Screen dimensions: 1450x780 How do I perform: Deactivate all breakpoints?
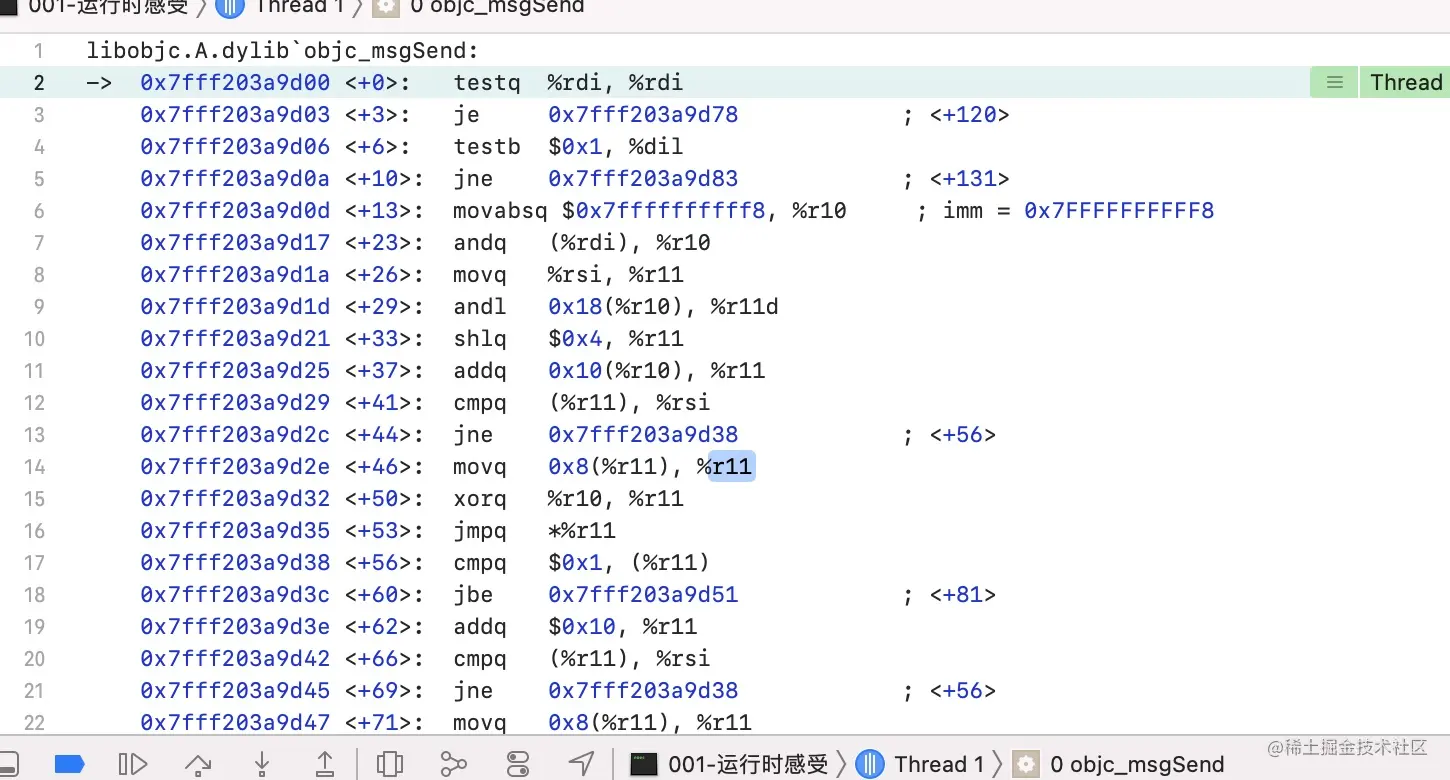tap(69, 763)
